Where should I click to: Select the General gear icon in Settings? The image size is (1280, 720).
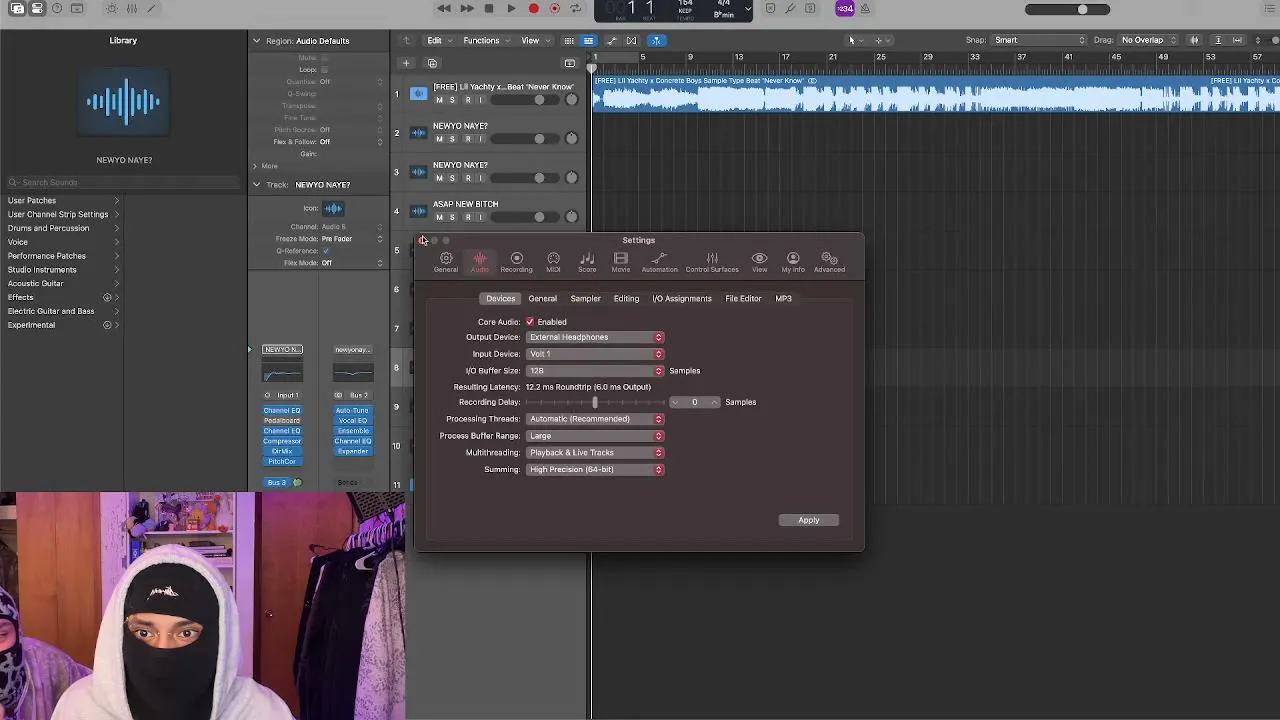[x=446, y=262]
